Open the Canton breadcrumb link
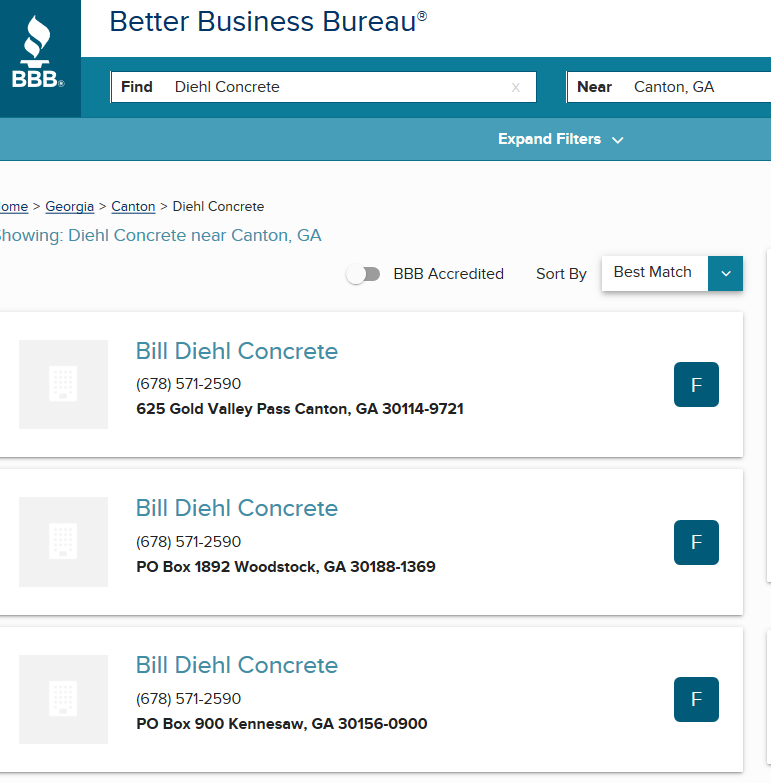This screenshot has height=783, width=771. [133, 206]
